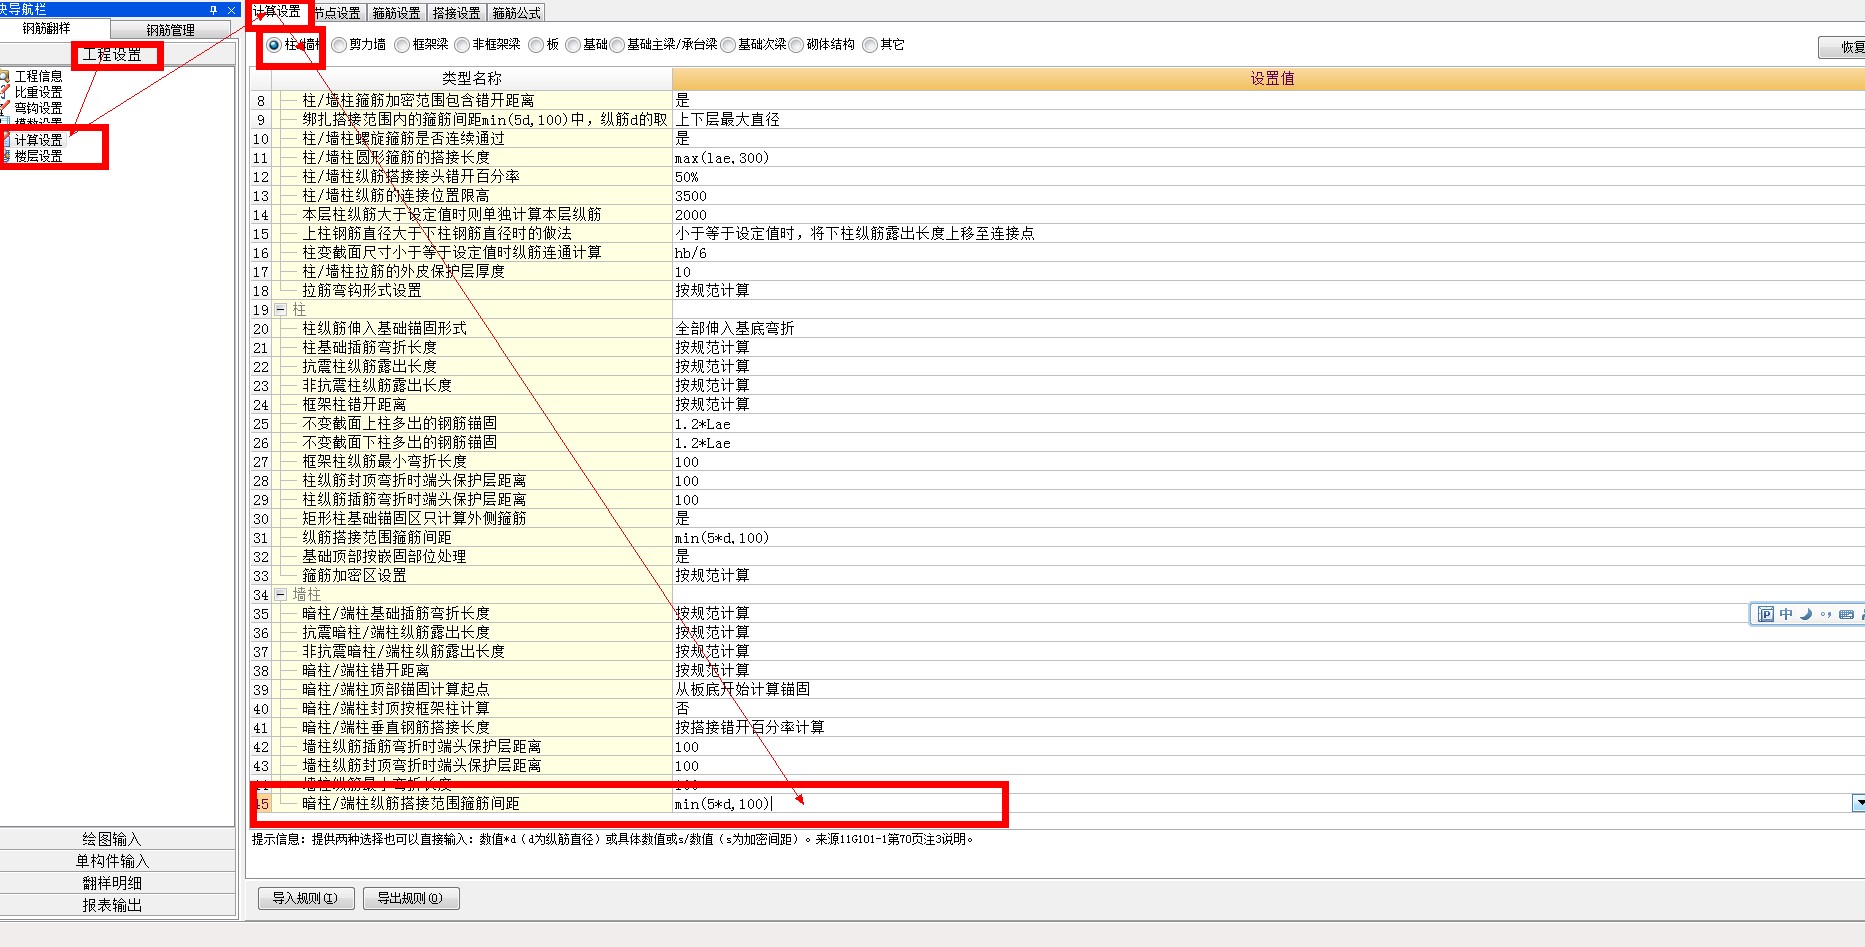
Task: Click value max(lae,300) in row 11
Action: (x=722, y=158)
